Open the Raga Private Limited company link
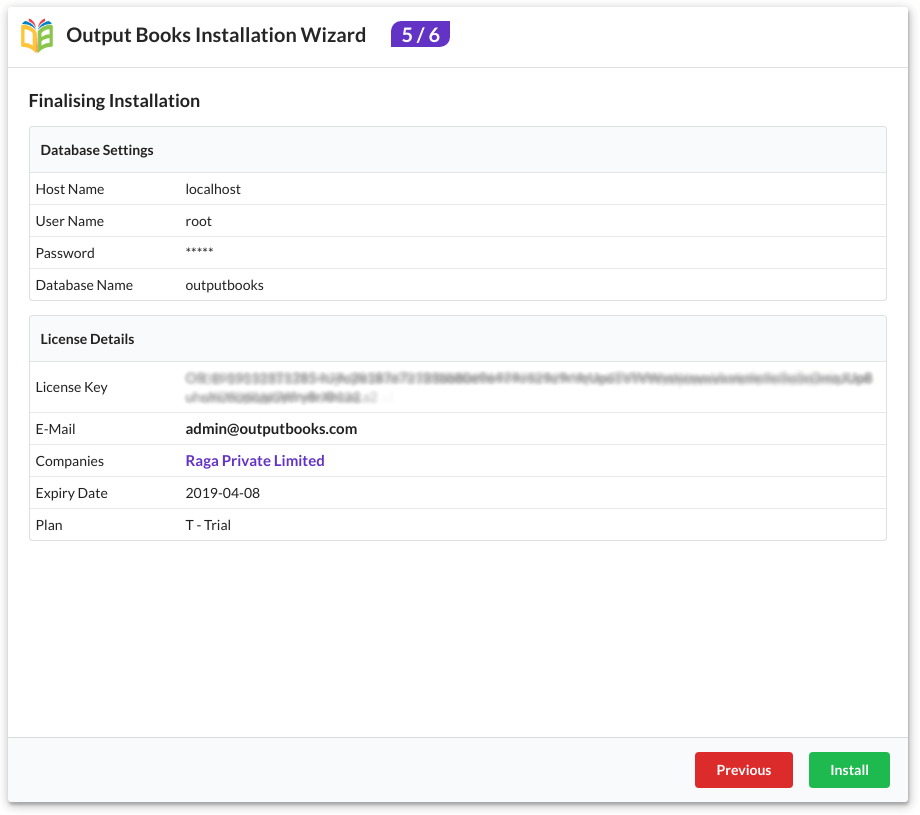Image resolution: width=920 pixels, height=815 pixels. click(x=255, y=461)
